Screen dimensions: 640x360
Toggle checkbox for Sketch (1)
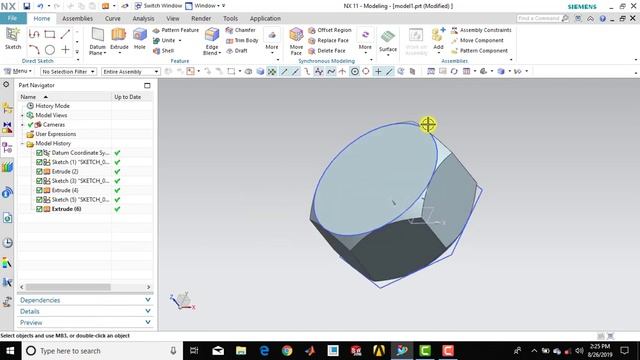pyautogui.click(x=39, y=162)
